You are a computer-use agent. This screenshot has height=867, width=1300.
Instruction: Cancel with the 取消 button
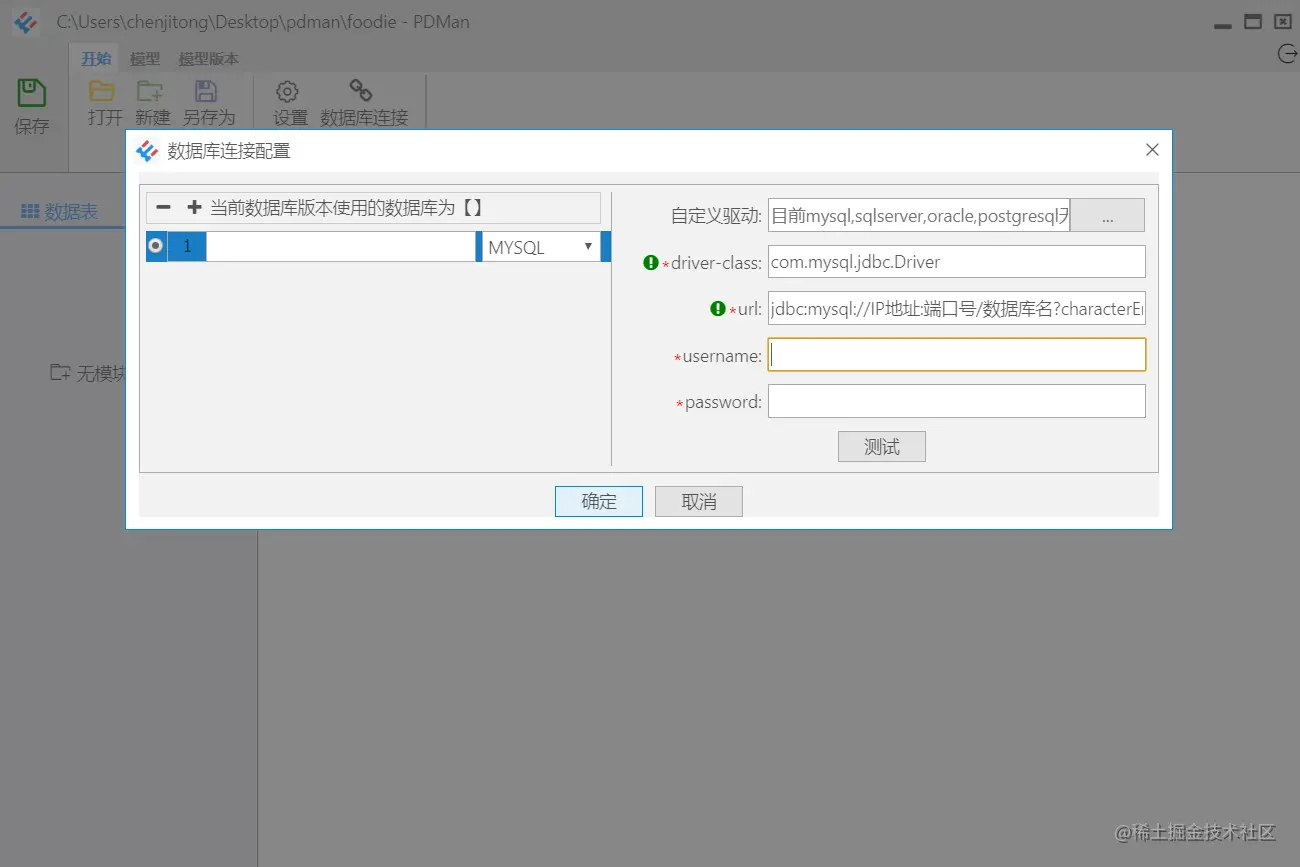tap(699, 501)
